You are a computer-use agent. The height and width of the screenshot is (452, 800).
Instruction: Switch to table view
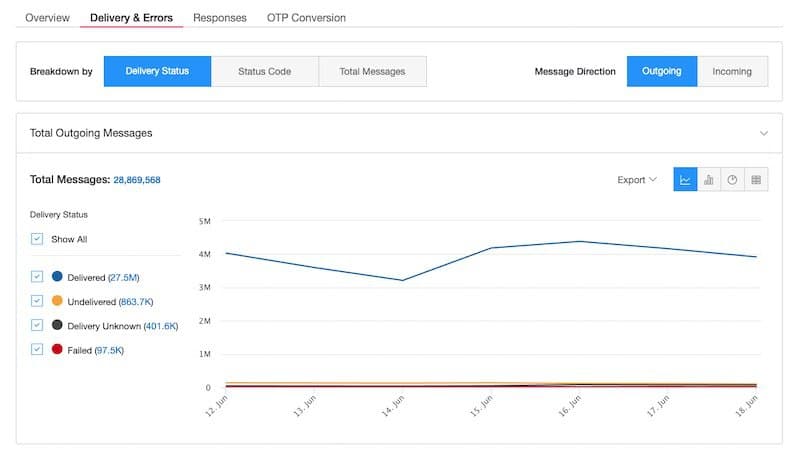click(x=756, y=180)
